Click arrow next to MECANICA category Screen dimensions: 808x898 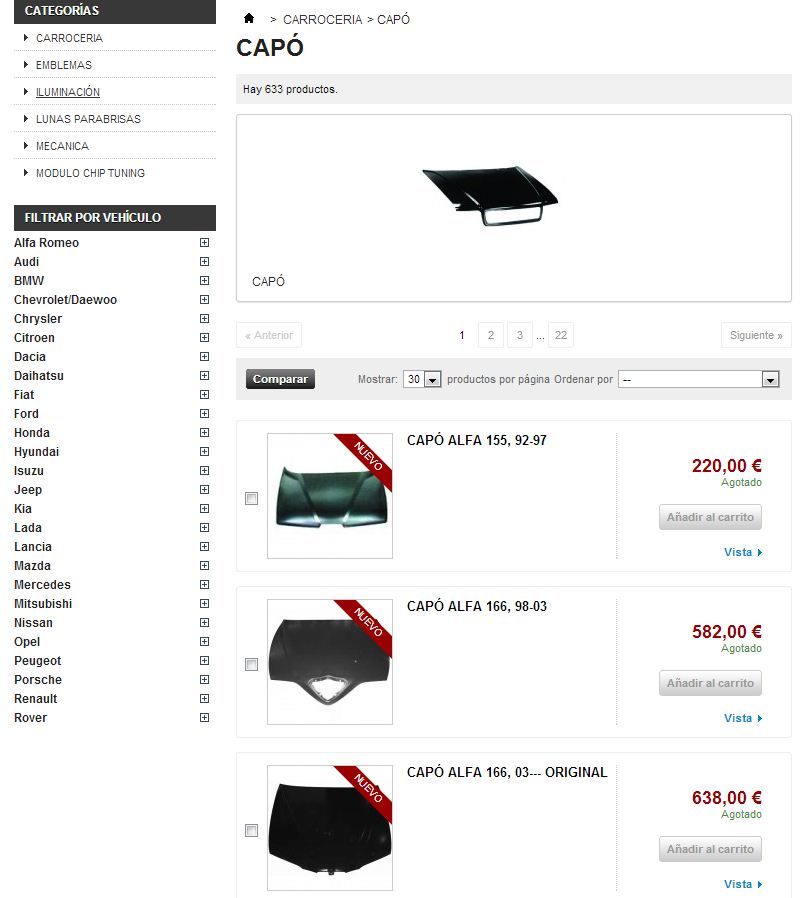[x=26, y=146]
